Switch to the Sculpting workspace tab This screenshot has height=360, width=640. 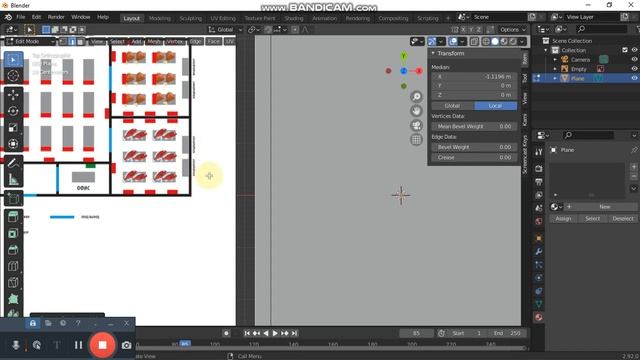191,18
